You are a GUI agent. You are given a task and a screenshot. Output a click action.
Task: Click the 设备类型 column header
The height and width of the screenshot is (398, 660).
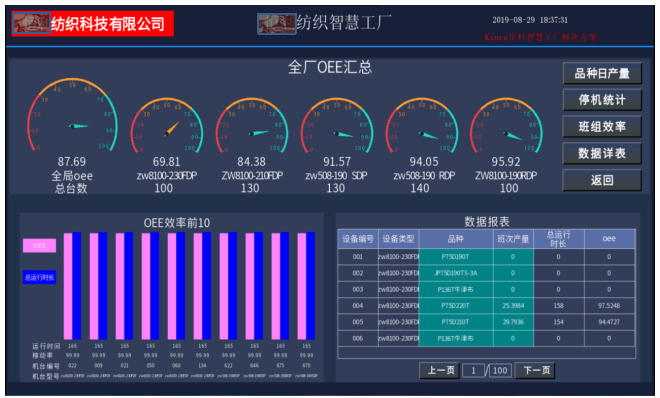[399, 239]
